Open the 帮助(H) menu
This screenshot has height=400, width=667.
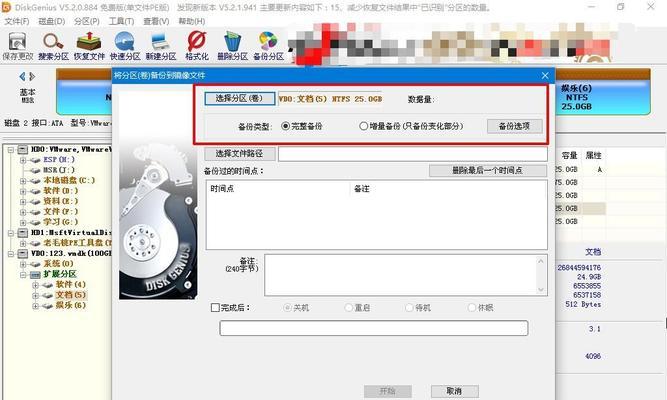tap(191, 21)
